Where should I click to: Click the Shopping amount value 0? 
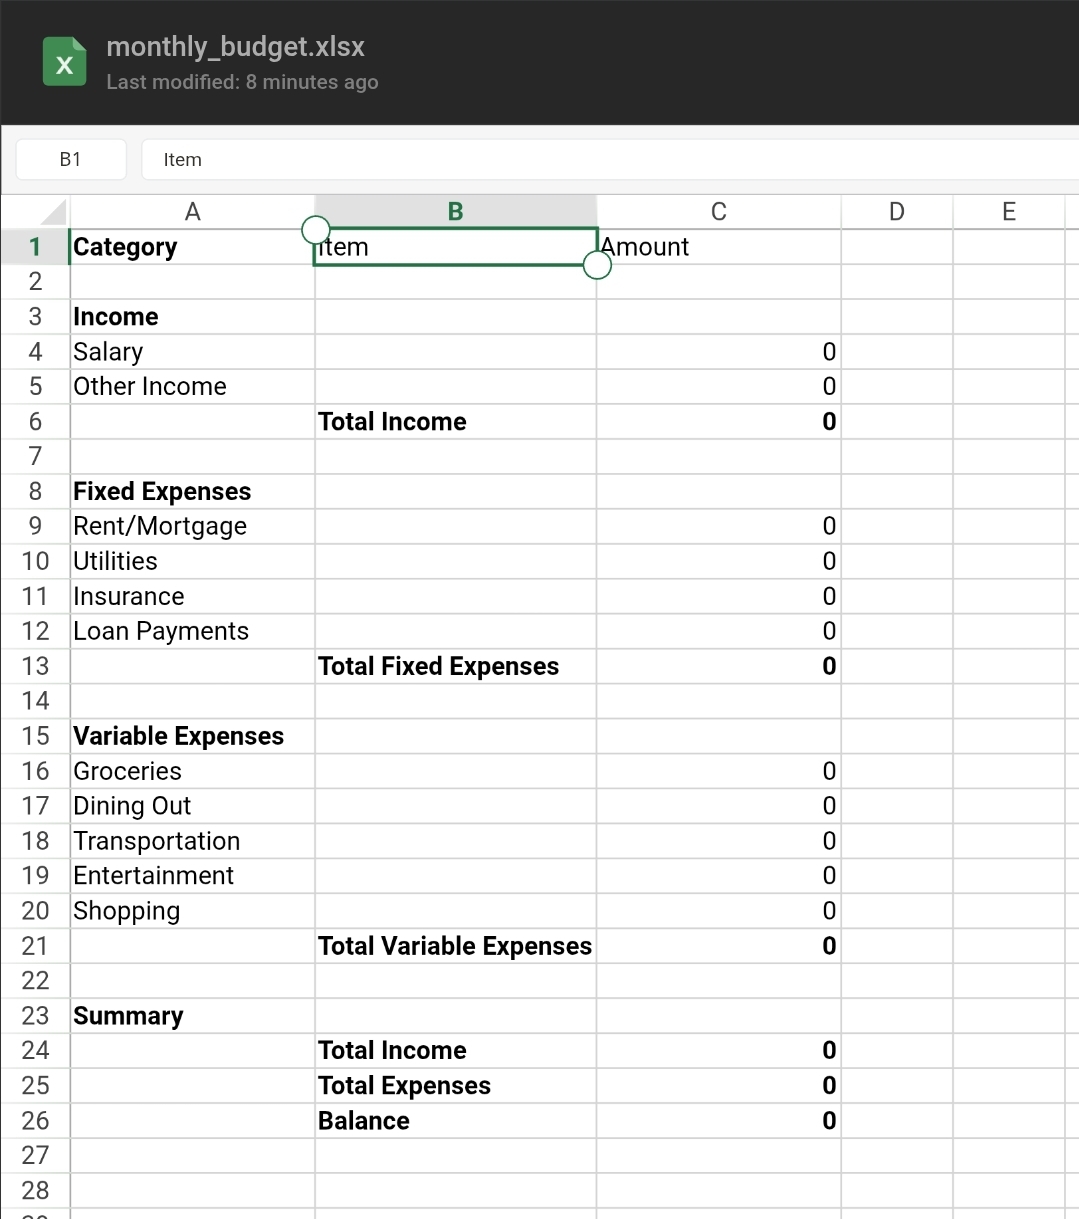pos(829,911)
